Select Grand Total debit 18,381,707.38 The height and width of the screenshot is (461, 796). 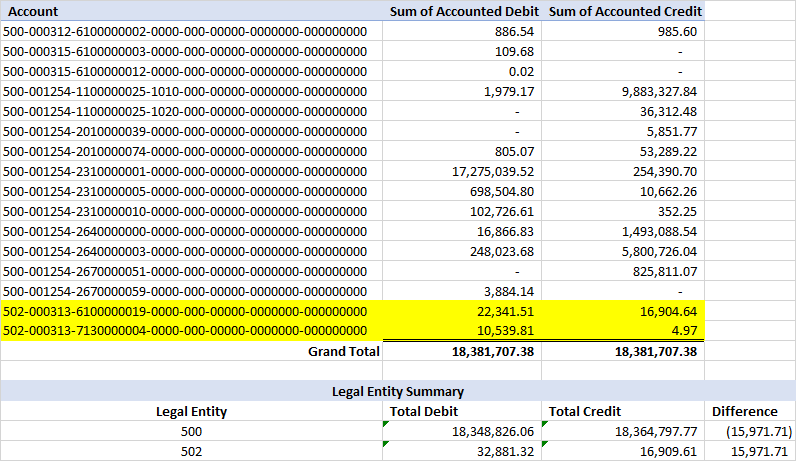[462, 351]
